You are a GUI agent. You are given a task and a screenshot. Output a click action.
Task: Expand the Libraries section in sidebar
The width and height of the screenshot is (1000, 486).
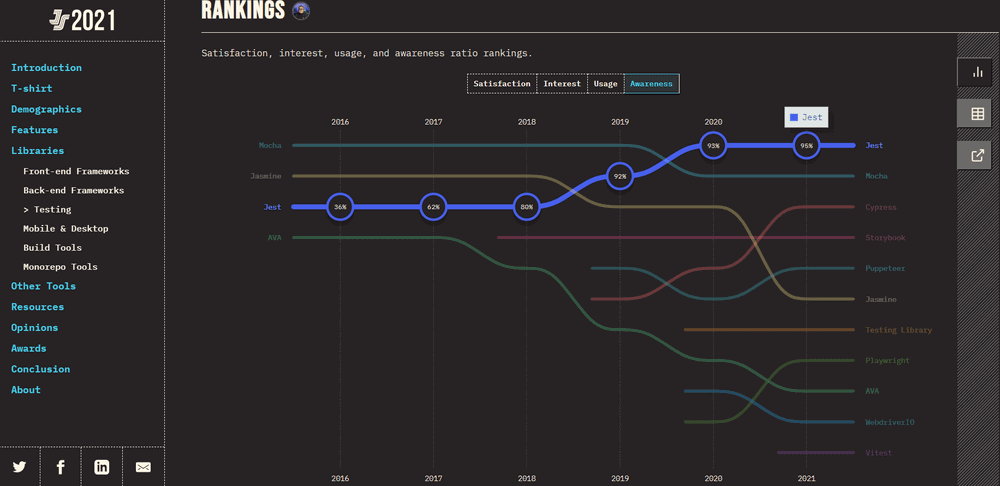pyautogui.click(x=37, y=151)
